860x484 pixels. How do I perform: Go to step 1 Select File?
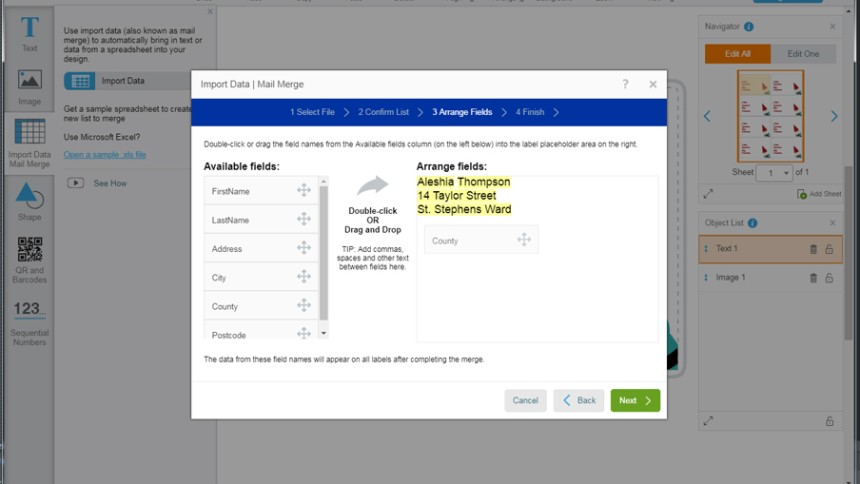pyautogui.click(x=312, y=112)
